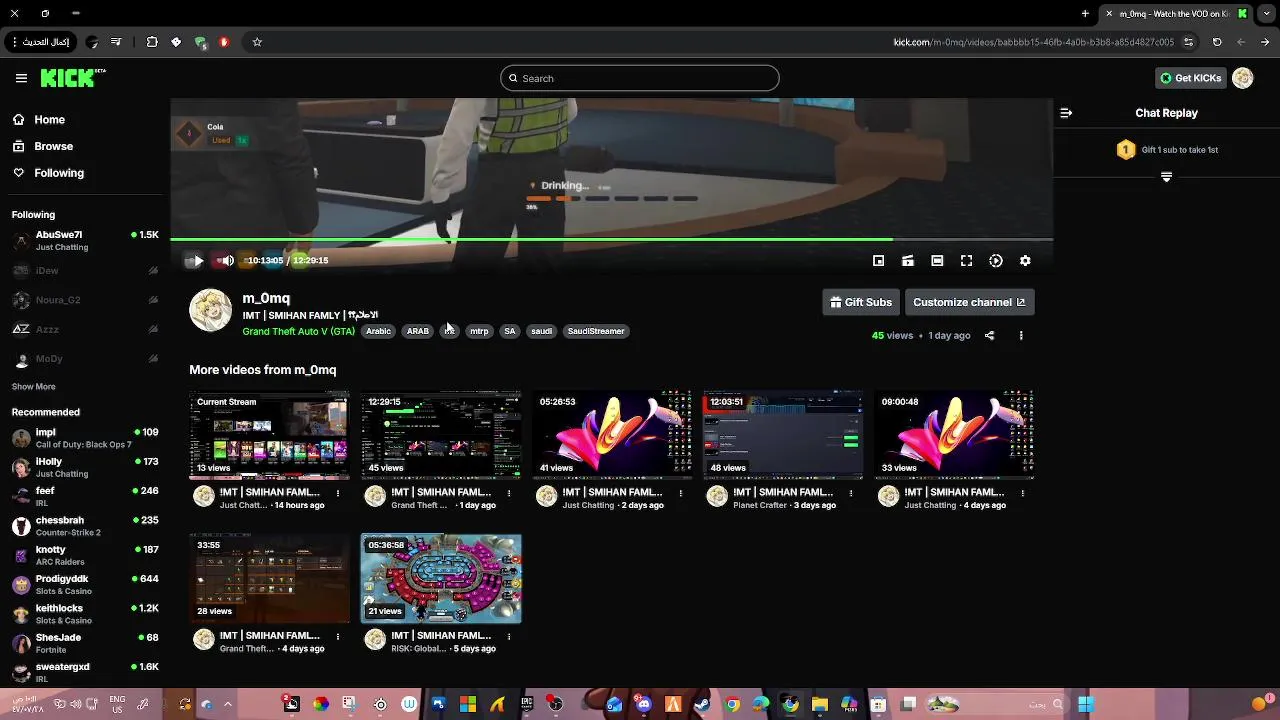
Task: Open the media control toolbar icon
Action: coord(117,42)
